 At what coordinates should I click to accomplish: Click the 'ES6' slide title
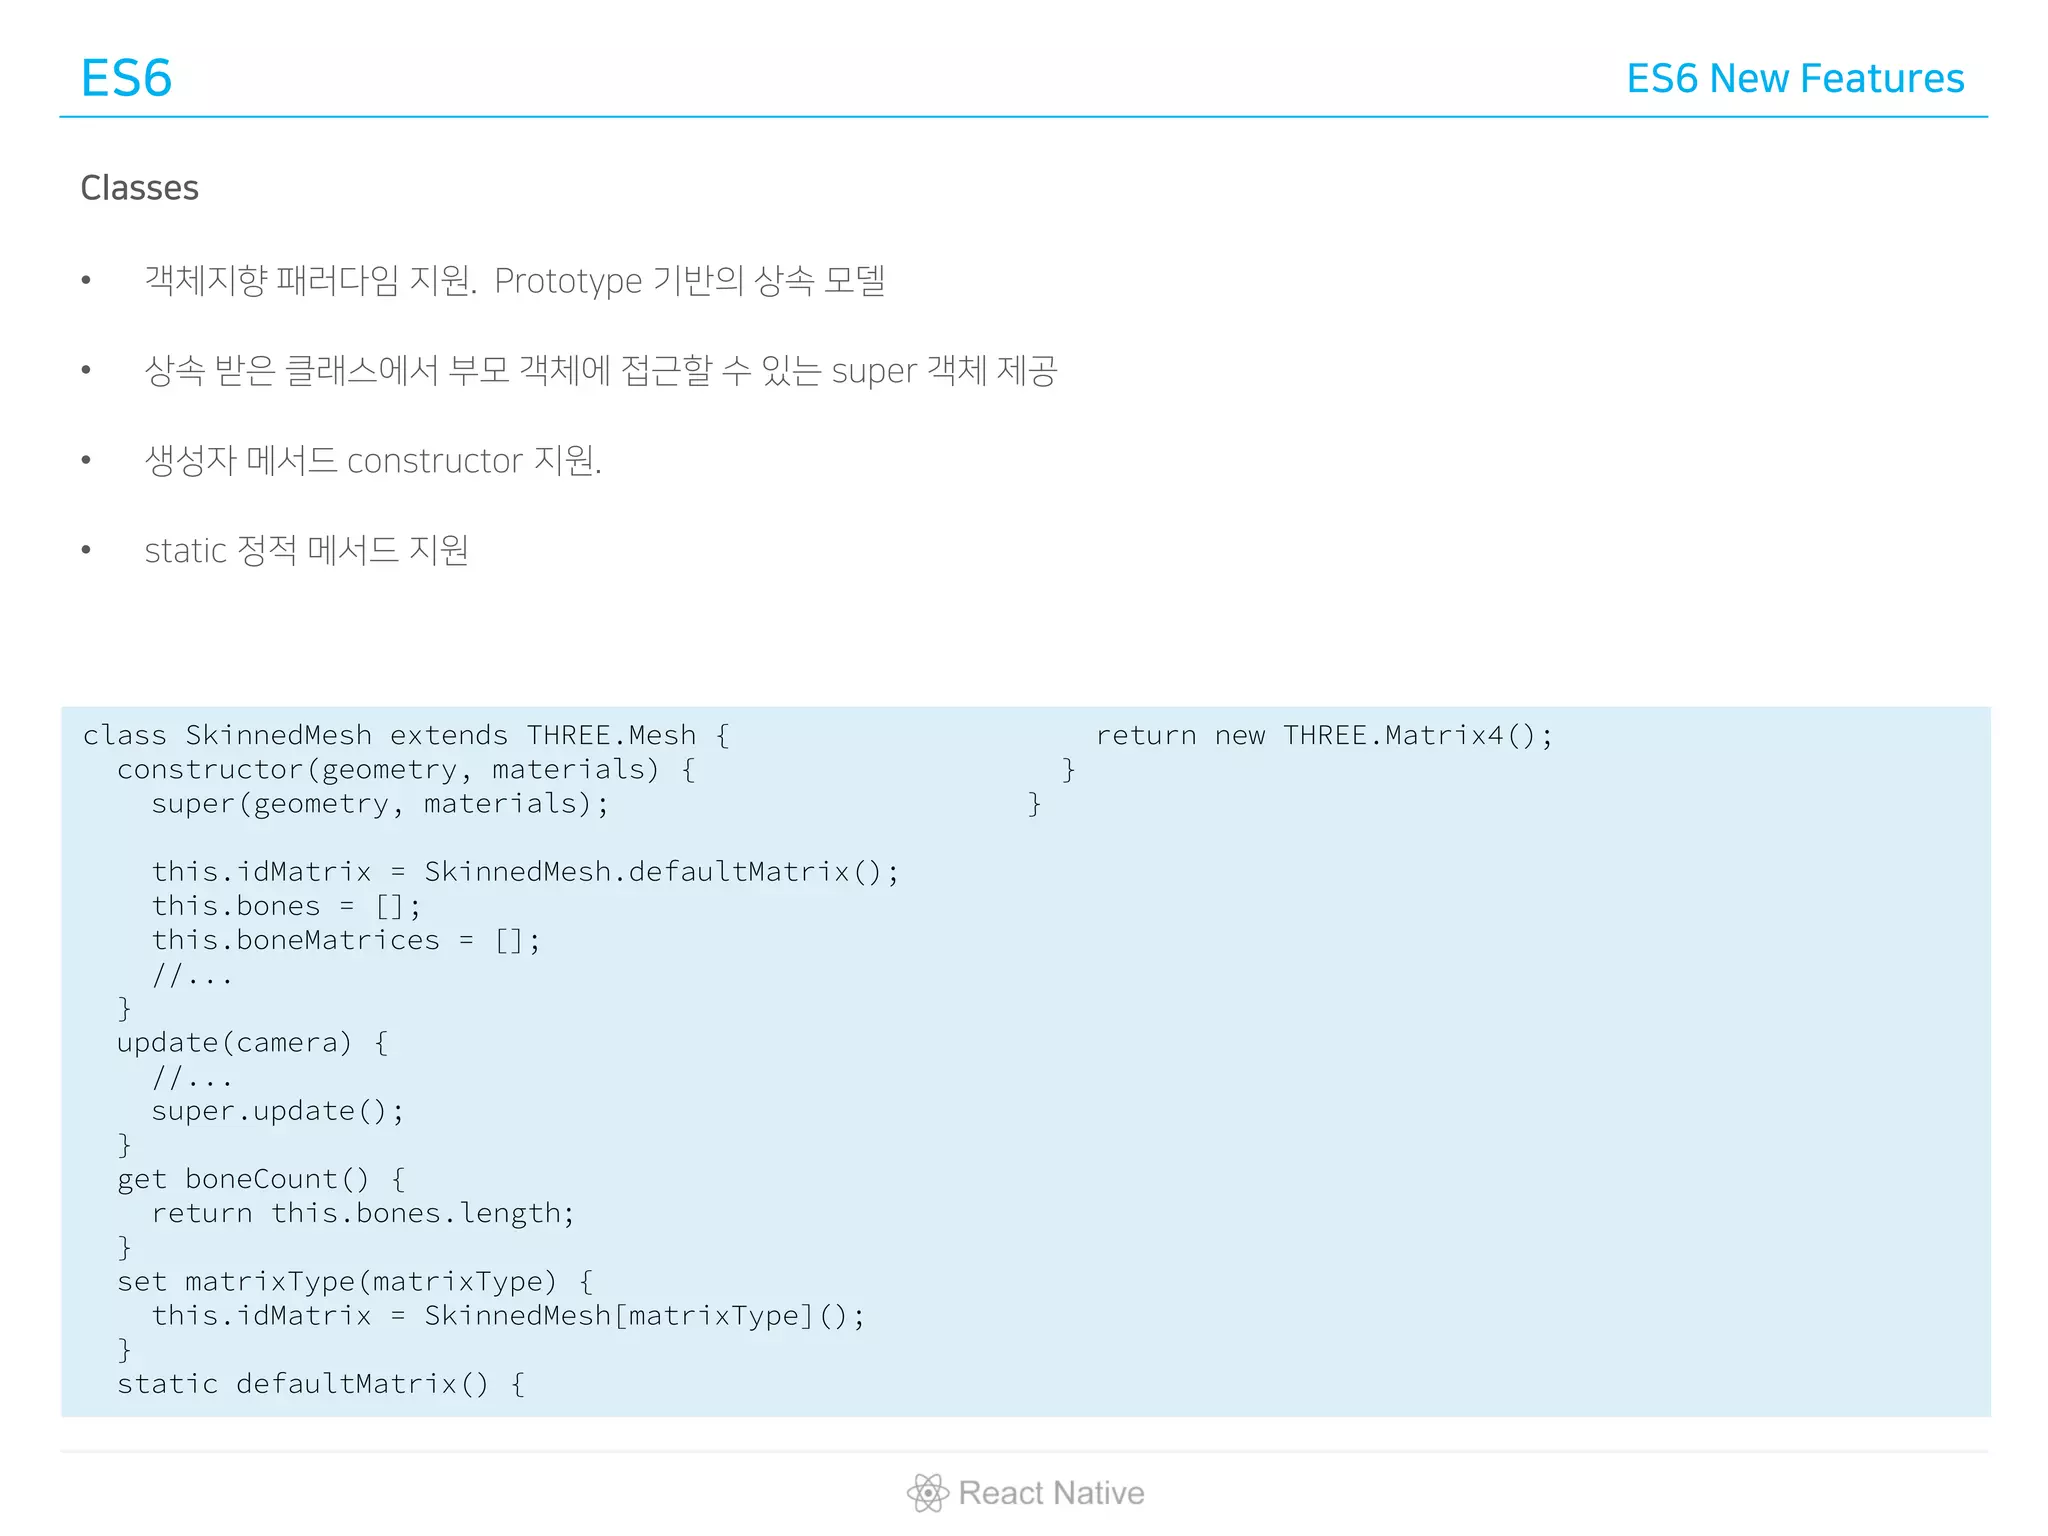126,78
